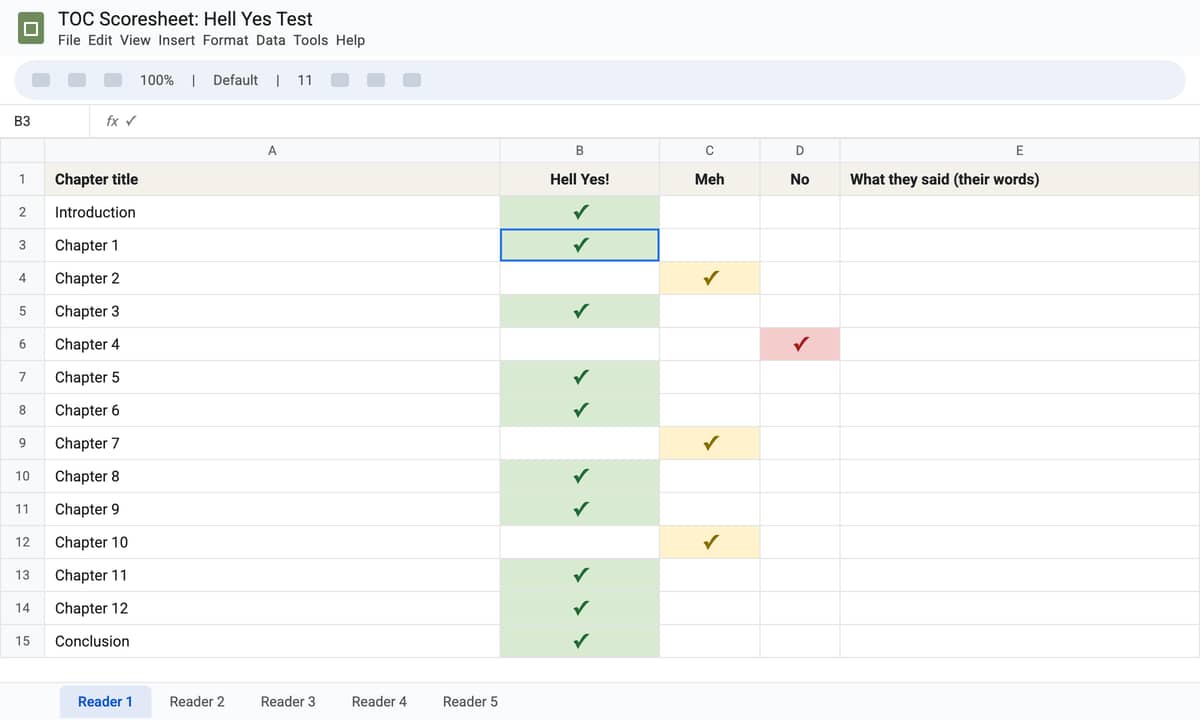Image resolution: width=1200 pixels, height=720 pixels.
Task: Click Chapter 6's green checkmark cell
Action: [580, 410]
